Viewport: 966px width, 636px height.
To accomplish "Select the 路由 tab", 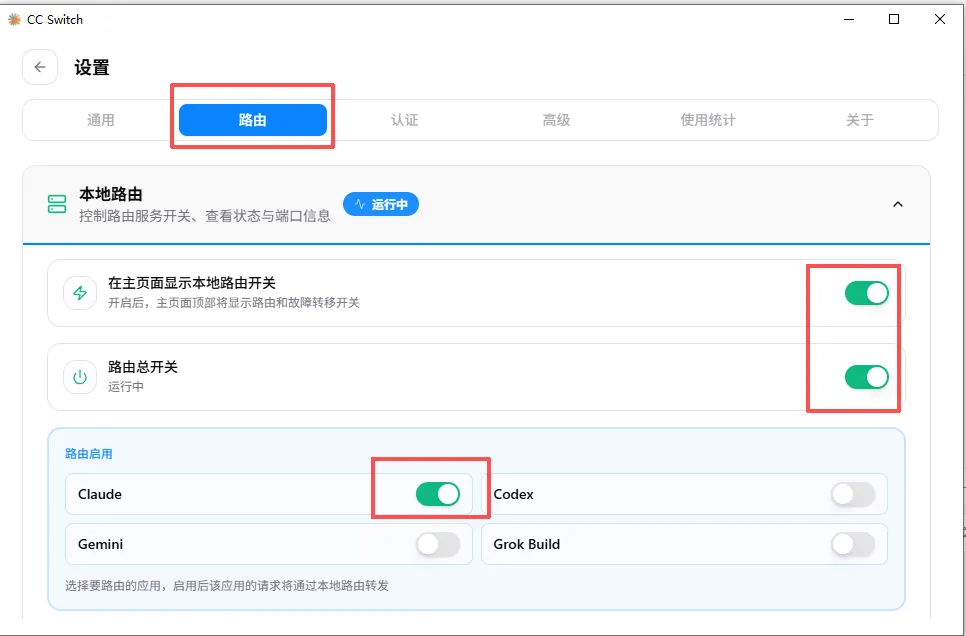I will (x=253, y=120).
